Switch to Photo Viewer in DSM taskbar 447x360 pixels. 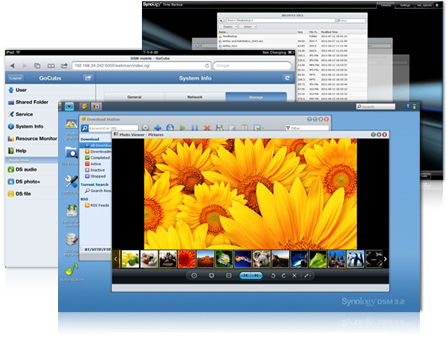click(96, 106)
